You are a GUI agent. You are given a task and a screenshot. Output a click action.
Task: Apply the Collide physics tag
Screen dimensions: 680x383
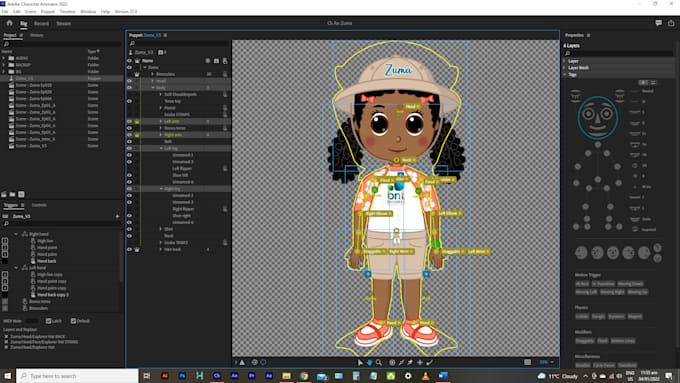point(582,317)
